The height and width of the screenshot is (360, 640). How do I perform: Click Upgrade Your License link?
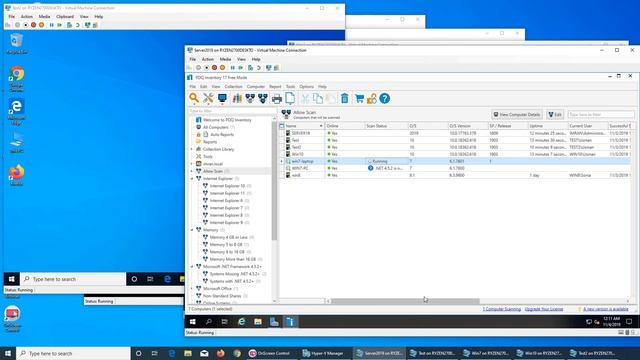tap(544, 309)
